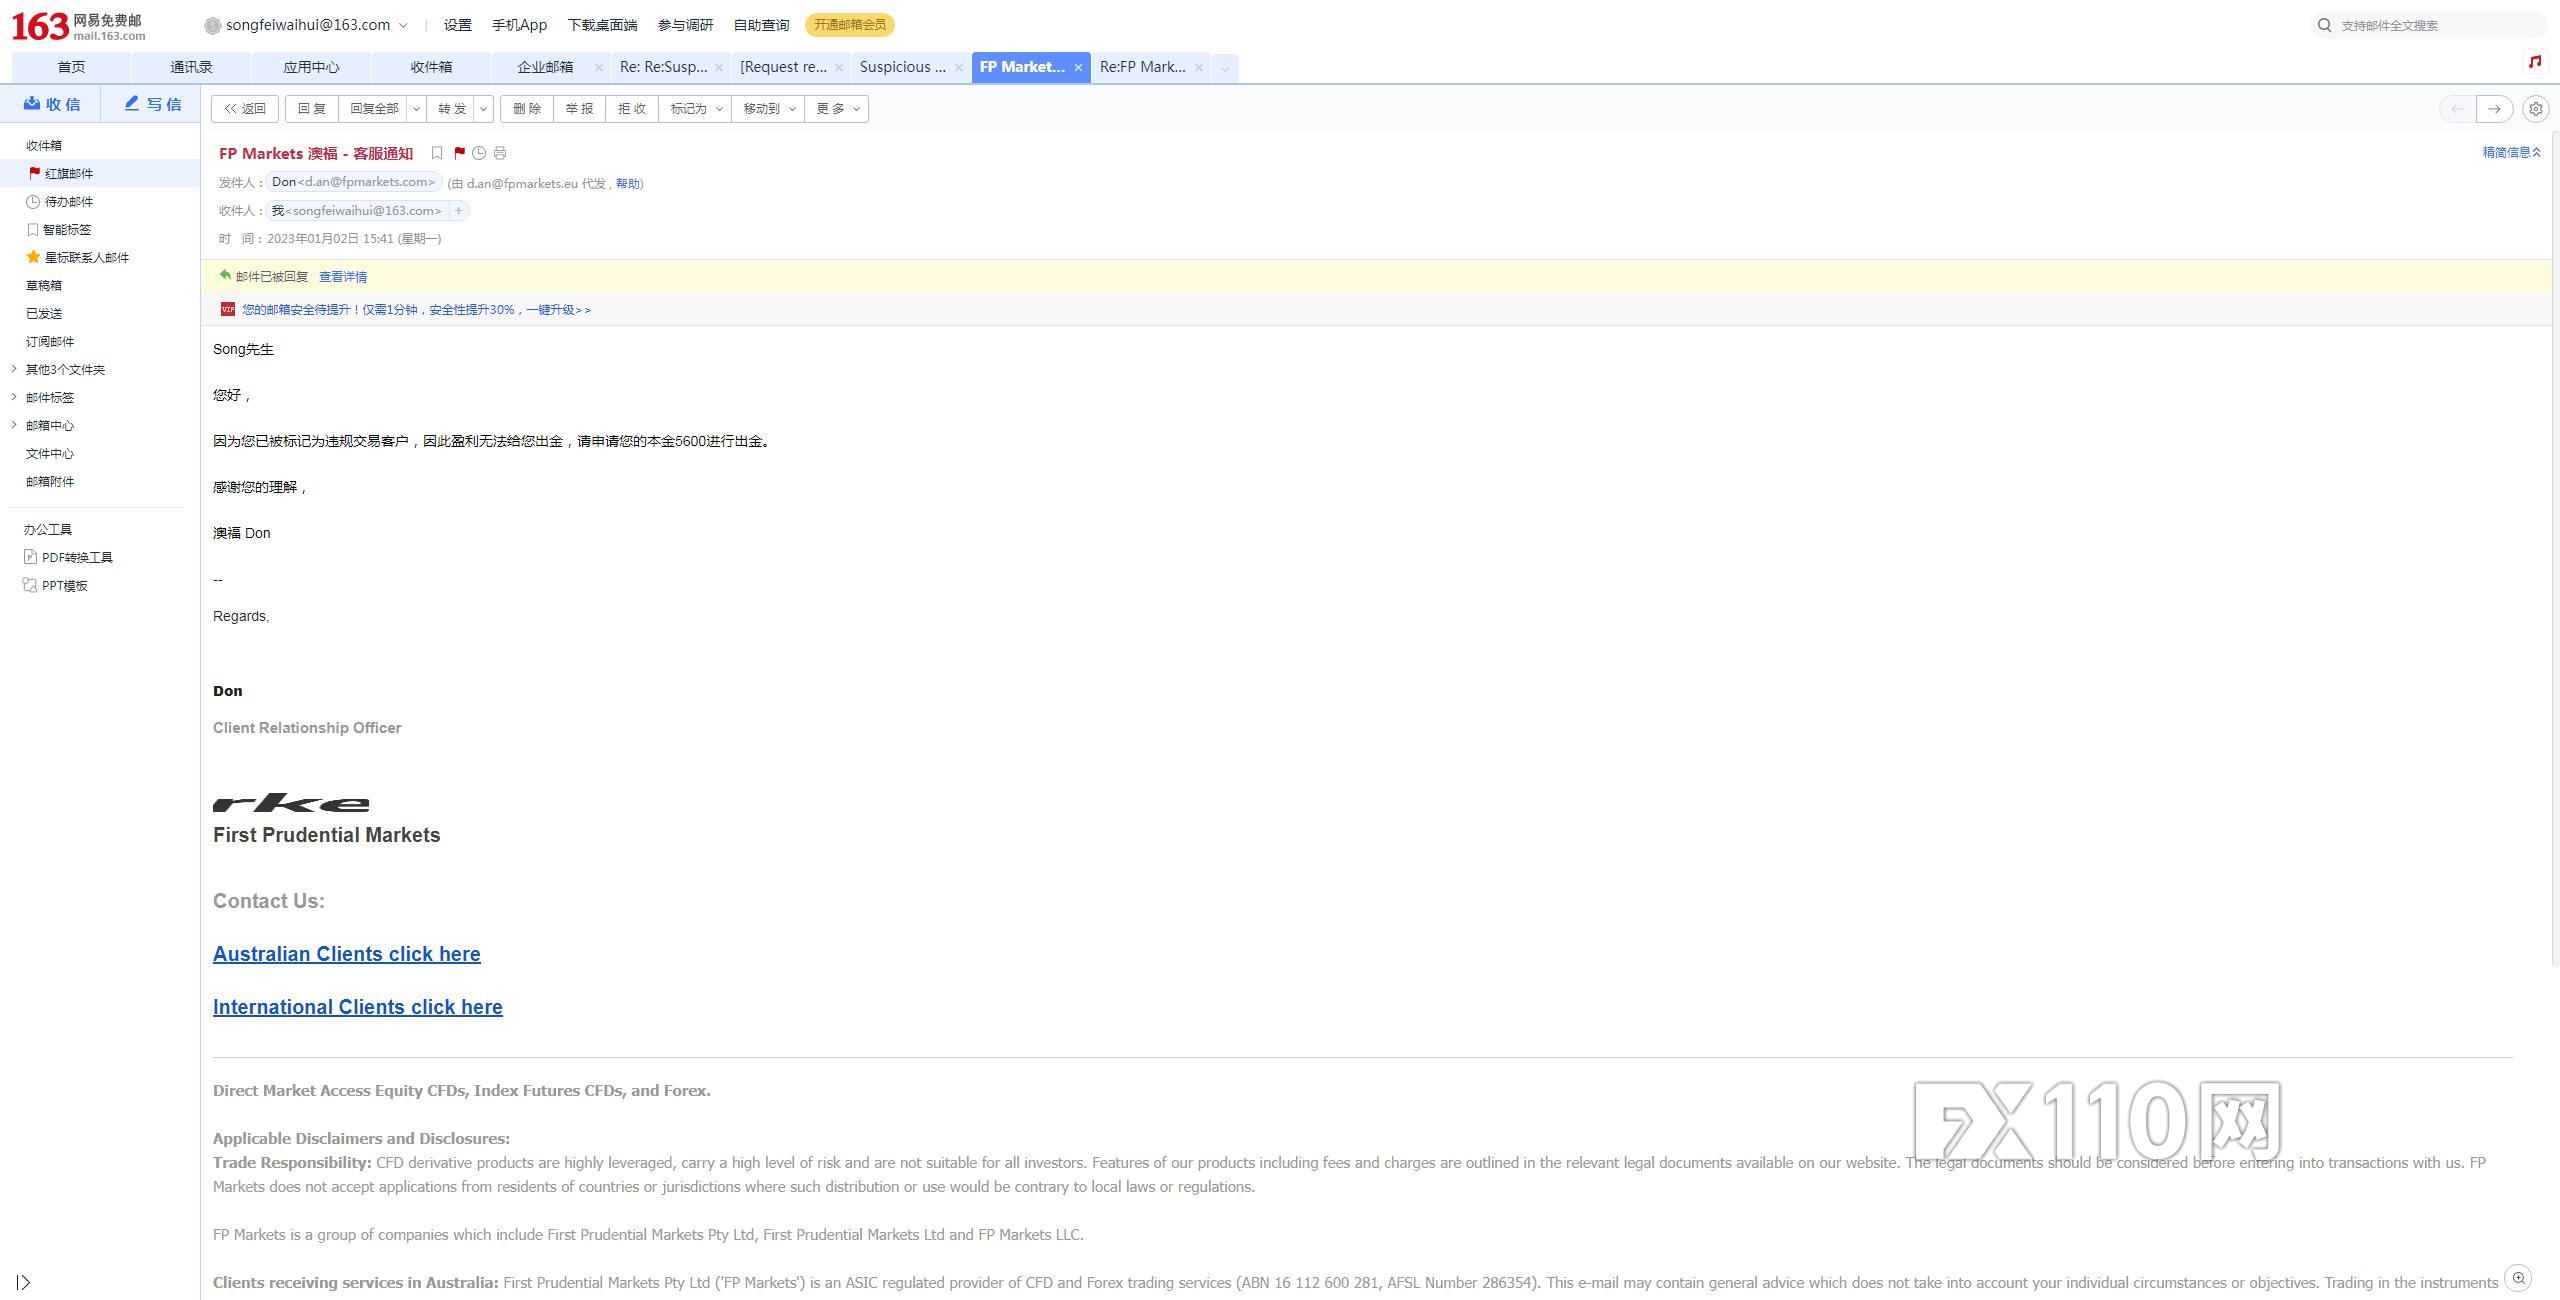Switch to the 通讯录 tab
Viewport: 2560px width, 1300px height.
coord(191,67)
